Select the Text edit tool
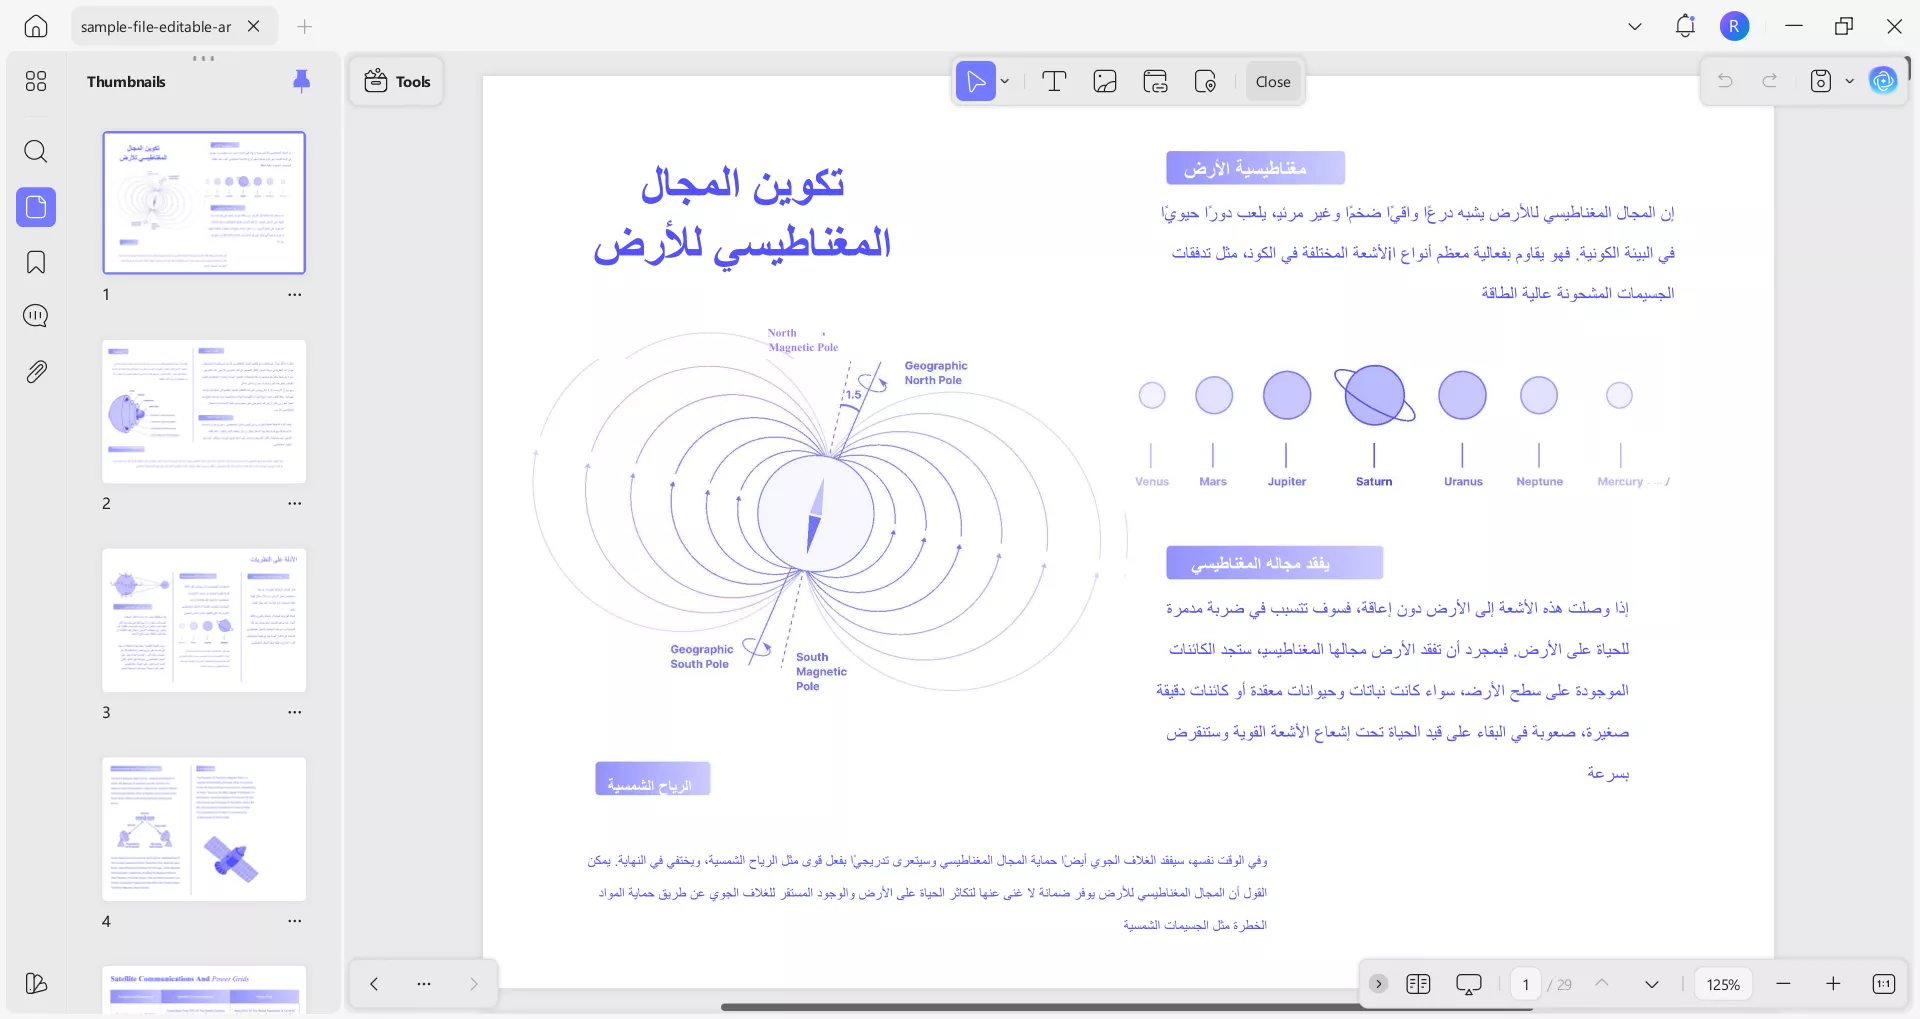The height and width of the screenshot is (1019, 1920). pyautogui.click(x=1054, y=81)
